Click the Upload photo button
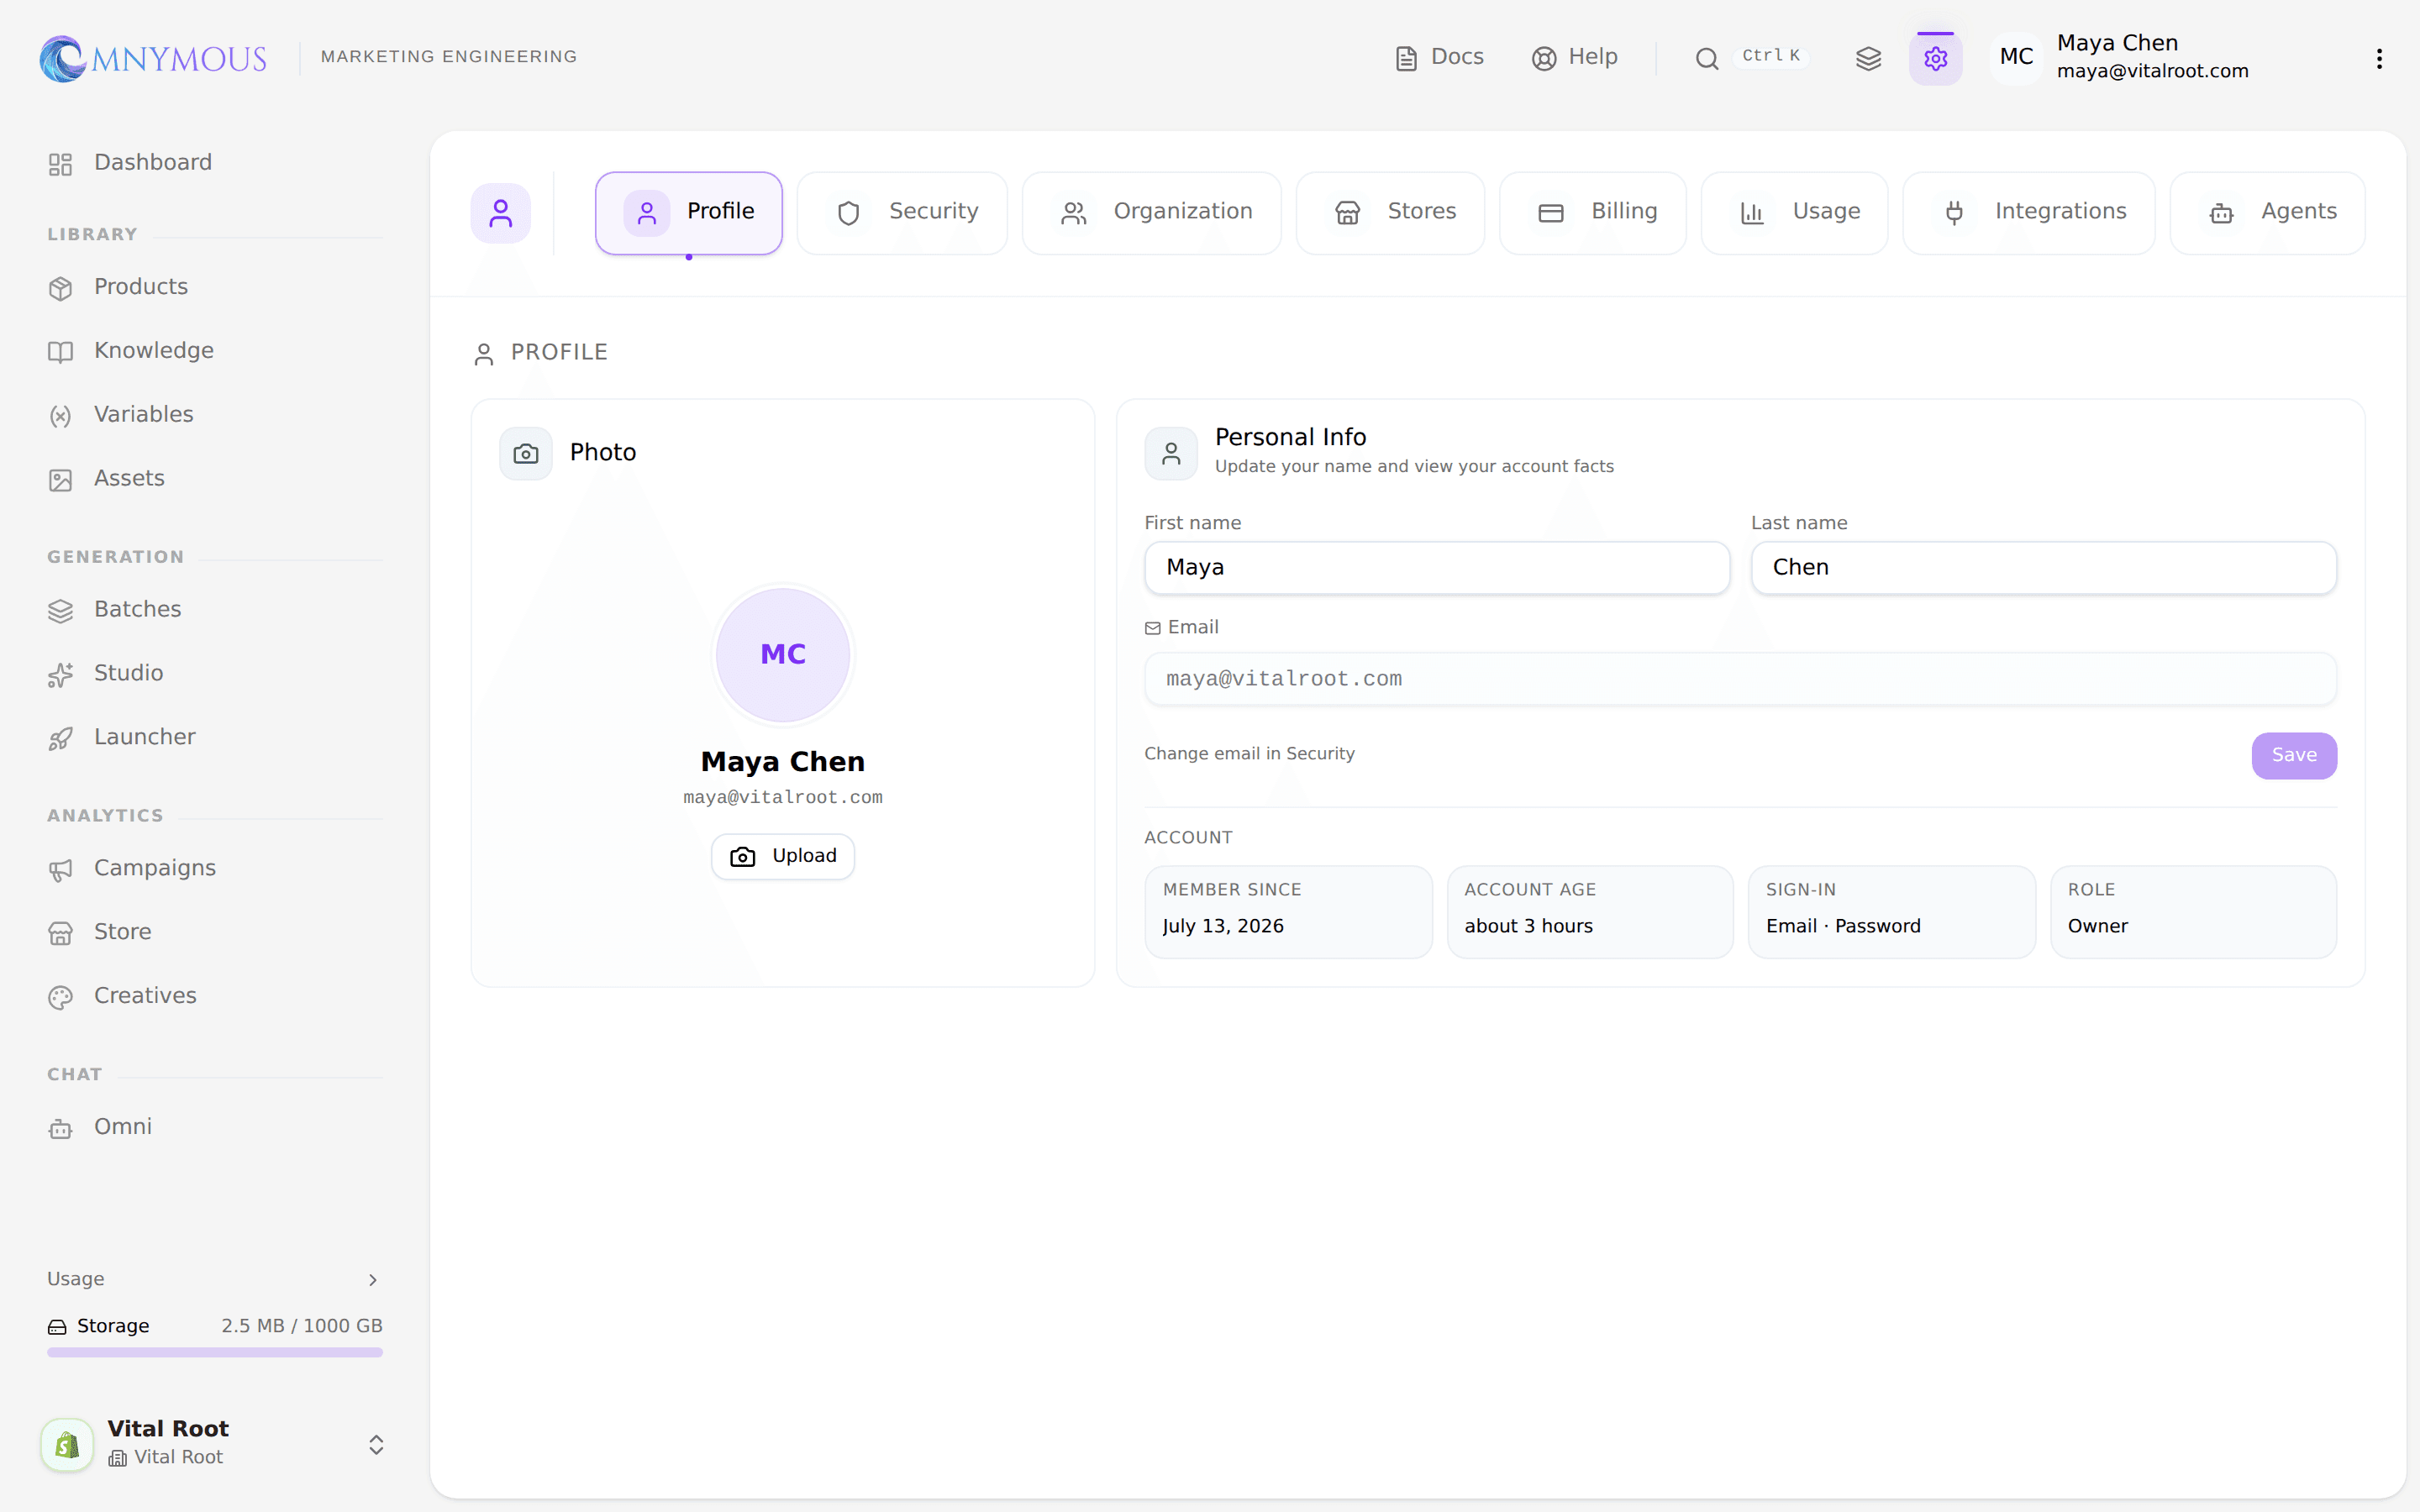The image size is (2420, 1512). [783, 856]
